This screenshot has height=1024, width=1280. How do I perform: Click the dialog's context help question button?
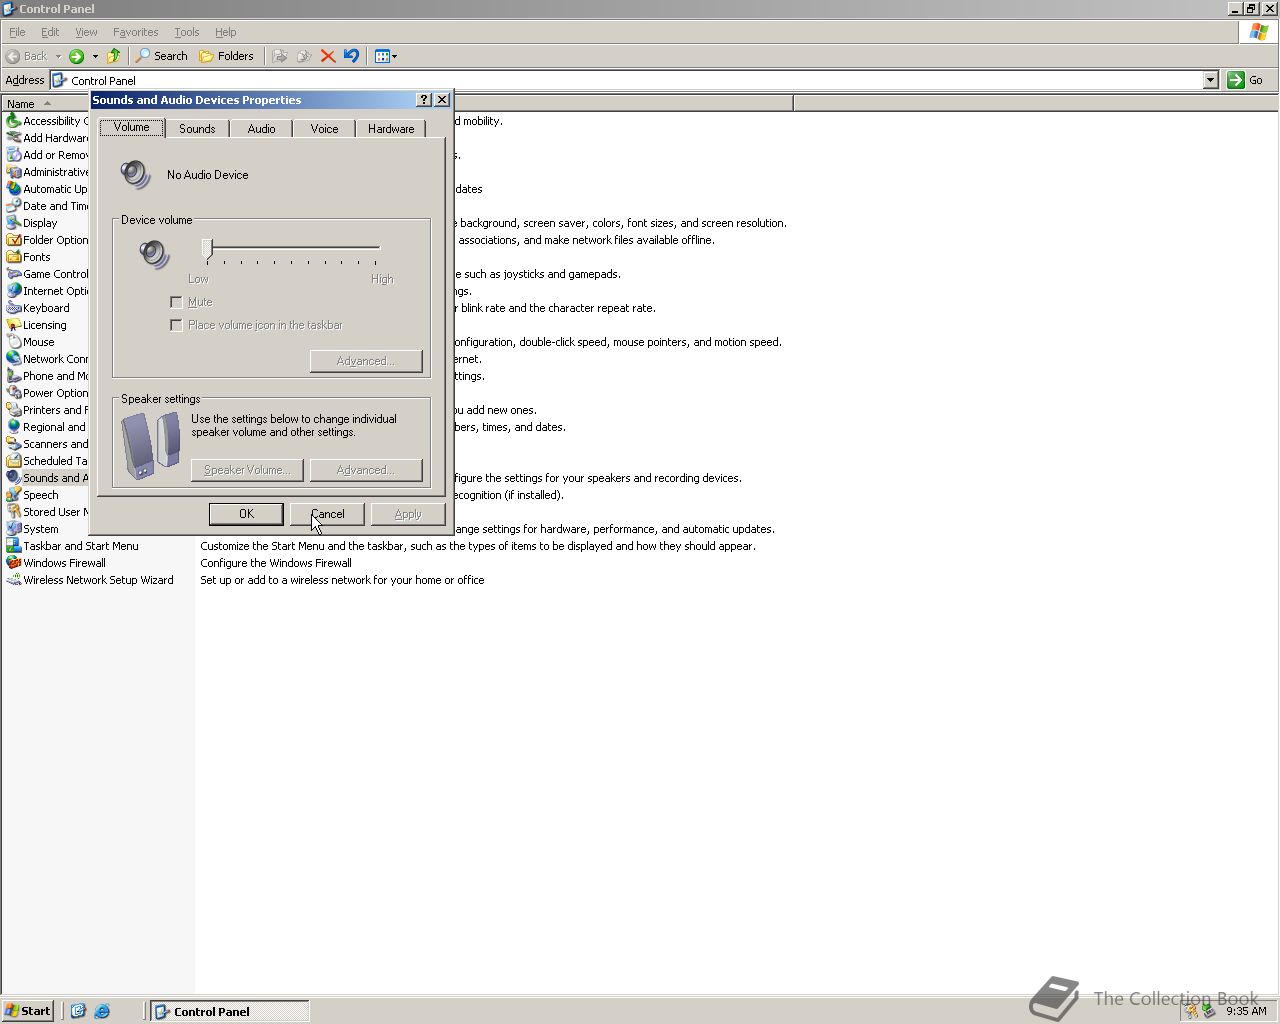coord(424,100)
